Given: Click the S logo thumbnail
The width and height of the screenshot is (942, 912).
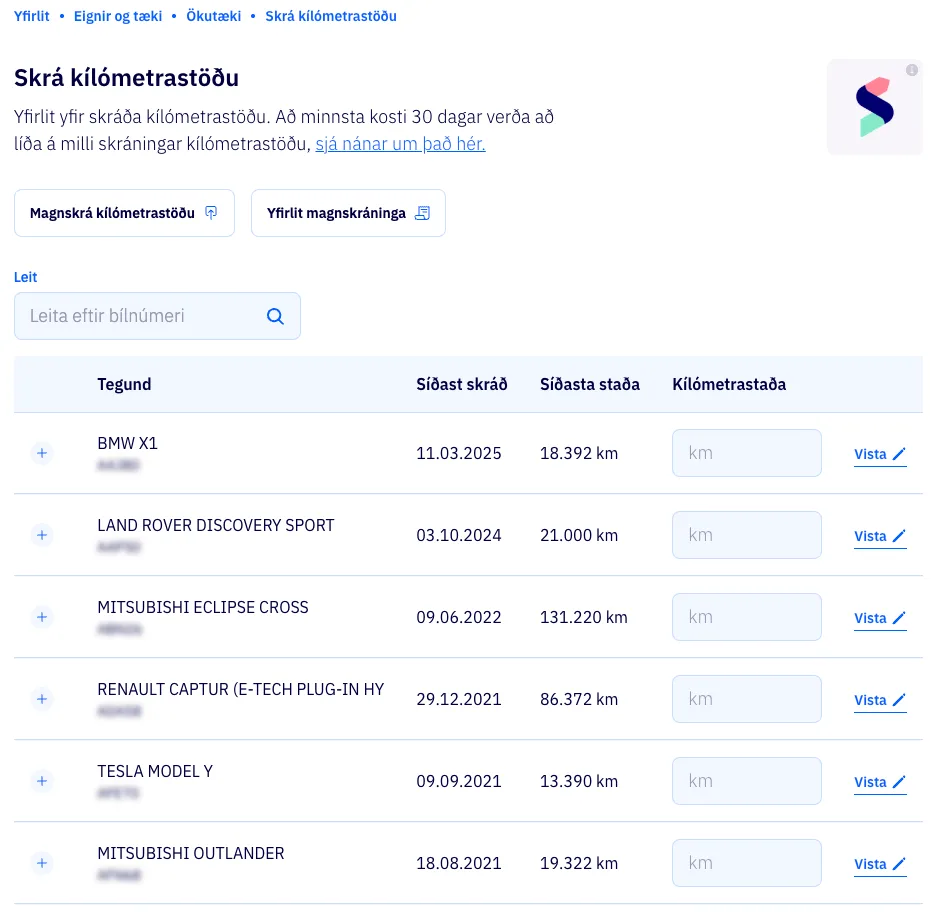Looking at the screenshot, I should [x=875, y=107].
